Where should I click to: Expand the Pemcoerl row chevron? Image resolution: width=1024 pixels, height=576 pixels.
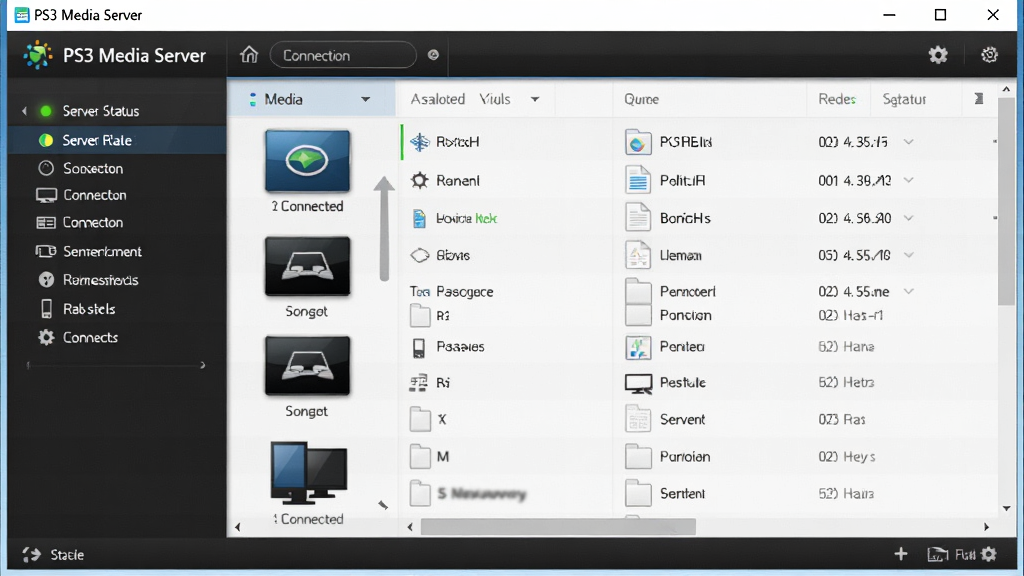click(908, 291)
